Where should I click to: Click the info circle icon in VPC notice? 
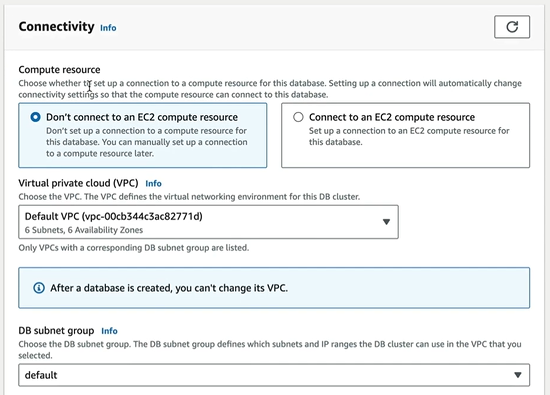(x=39, y=288)
